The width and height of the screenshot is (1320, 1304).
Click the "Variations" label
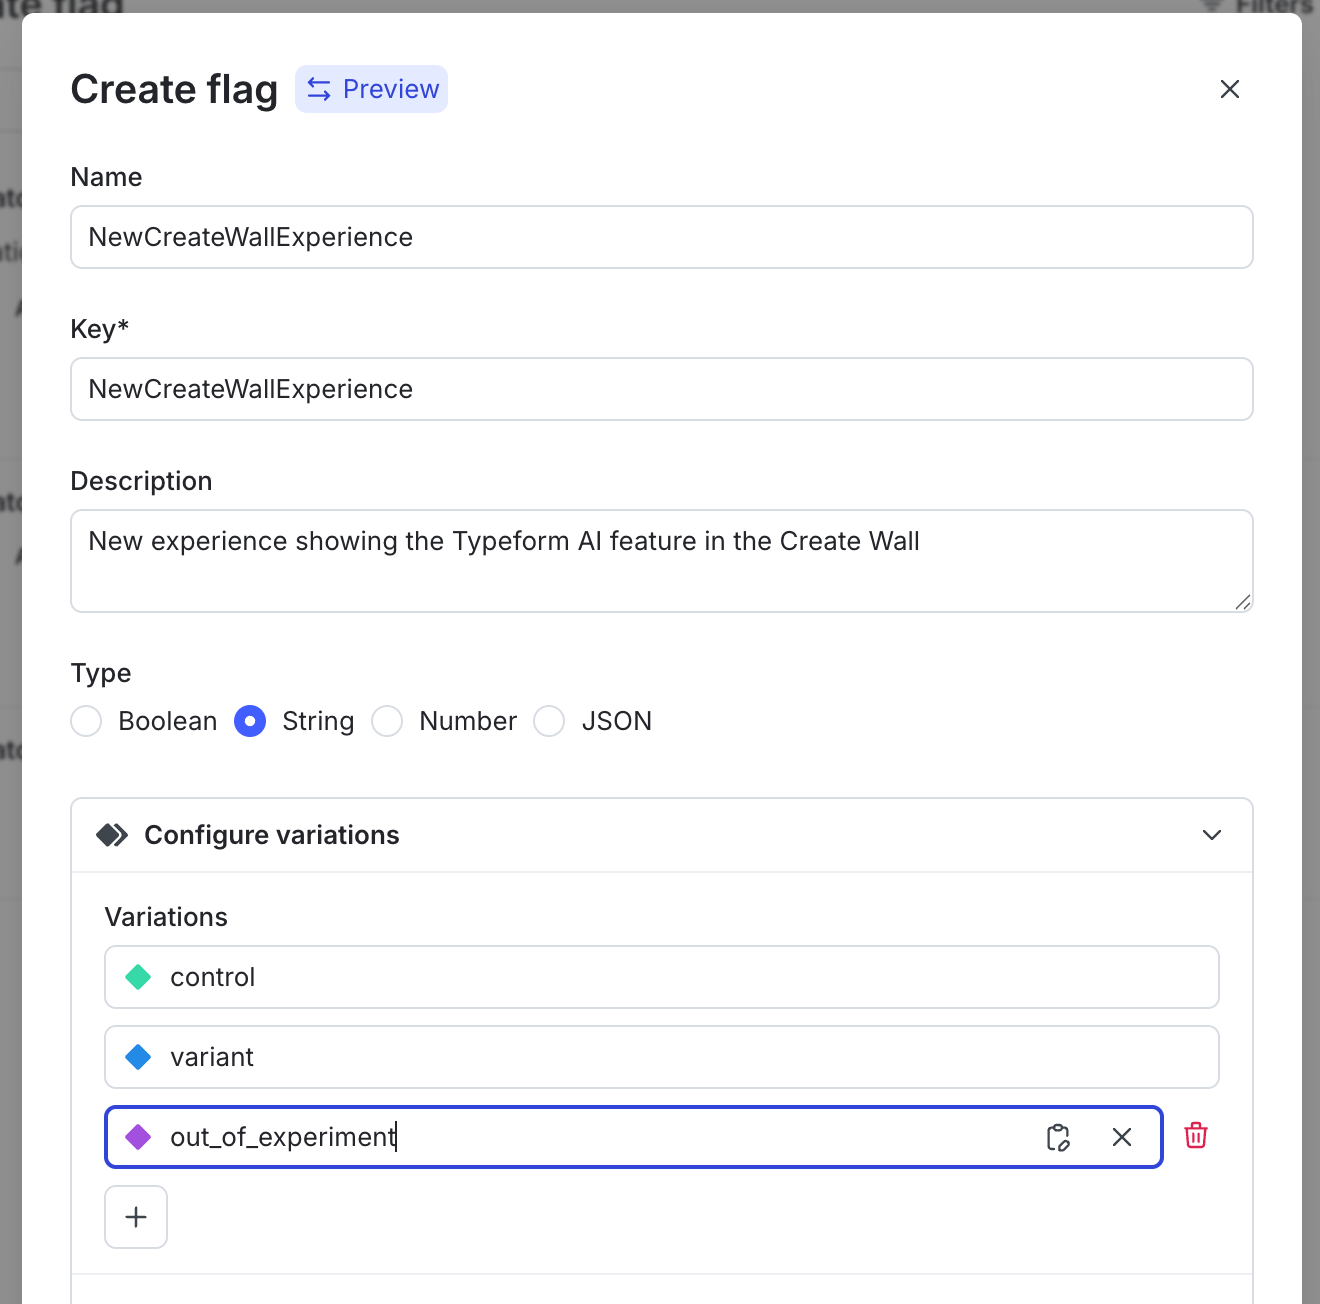coord(166,917)
